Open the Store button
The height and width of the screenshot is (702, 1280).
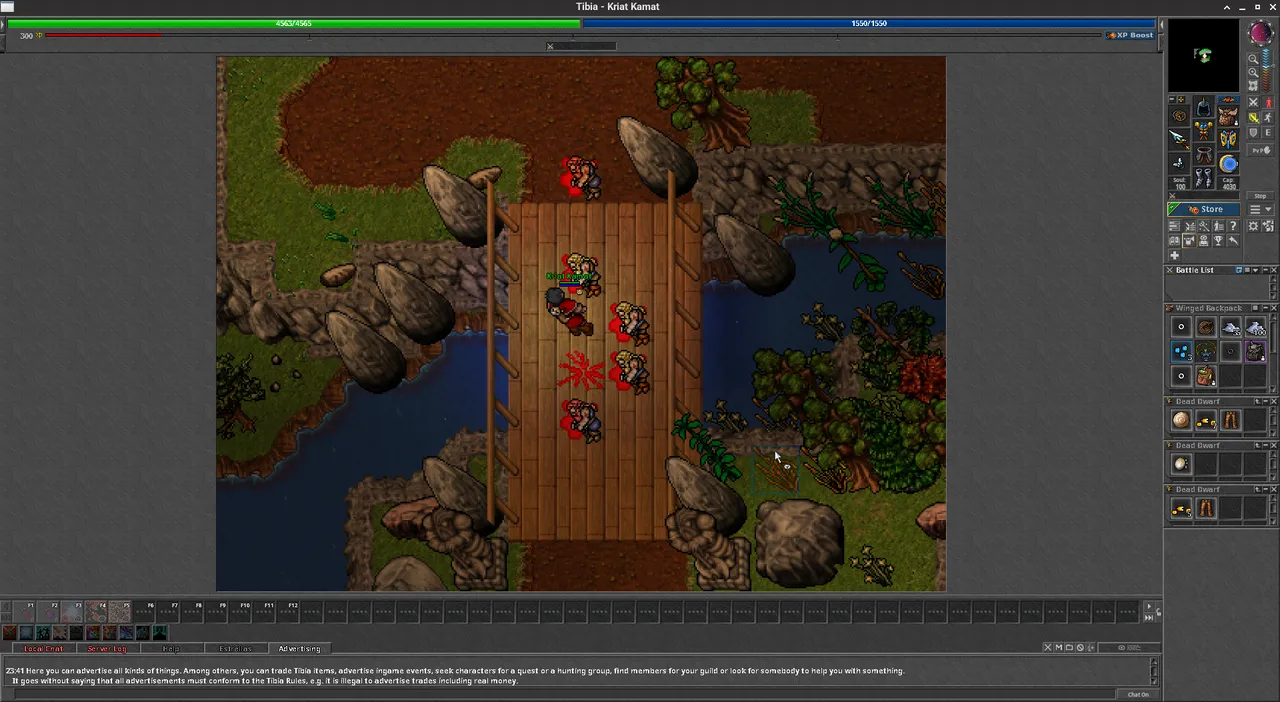click(1204, 209)
